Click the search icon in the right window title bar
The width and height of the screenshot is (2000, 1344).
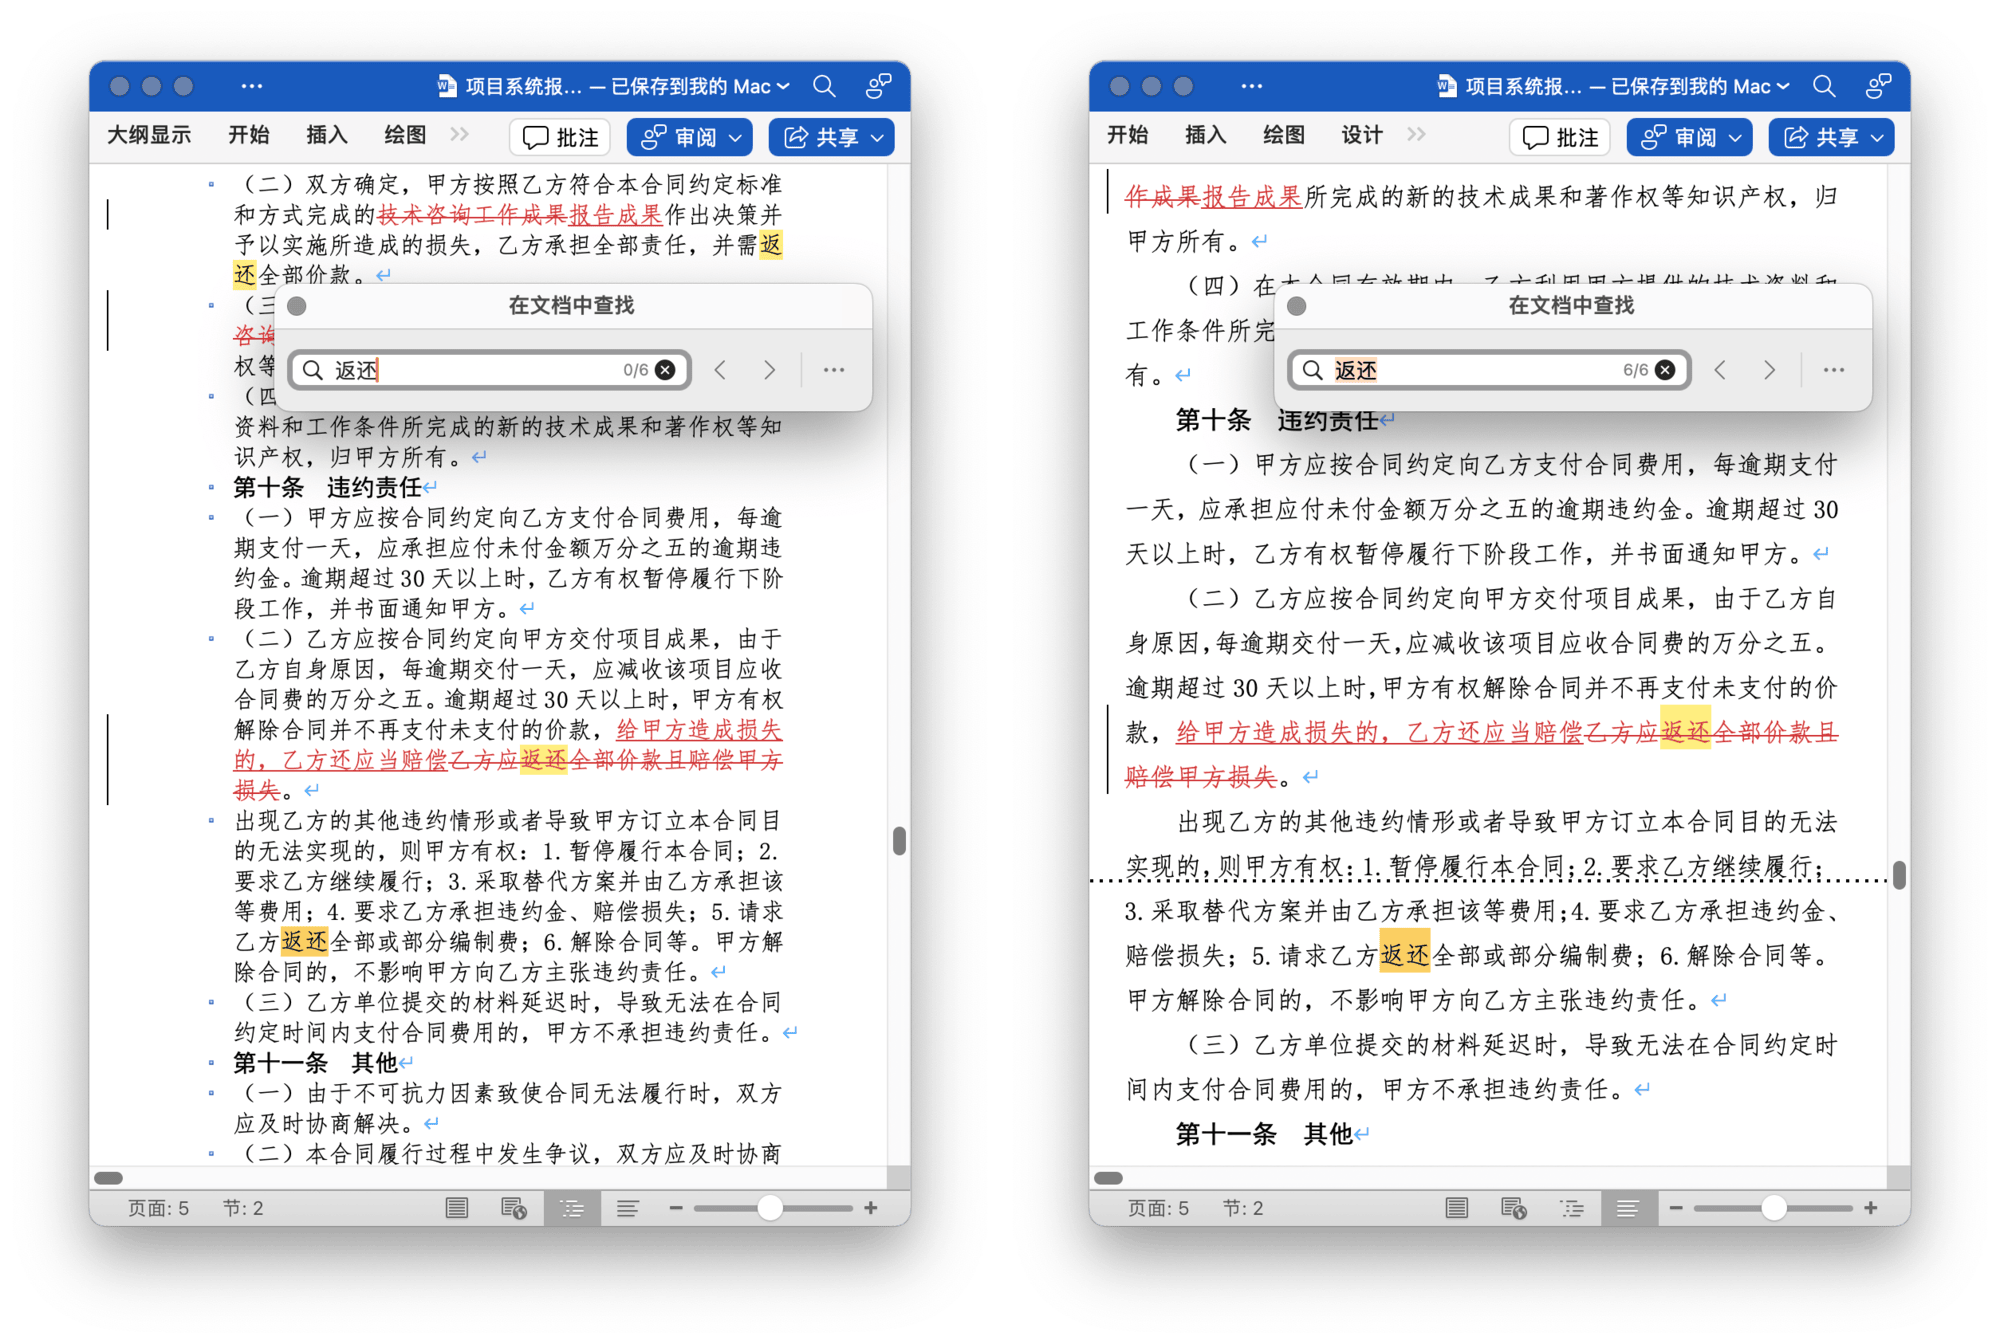pyautogui.click(x=1824, y=86)
